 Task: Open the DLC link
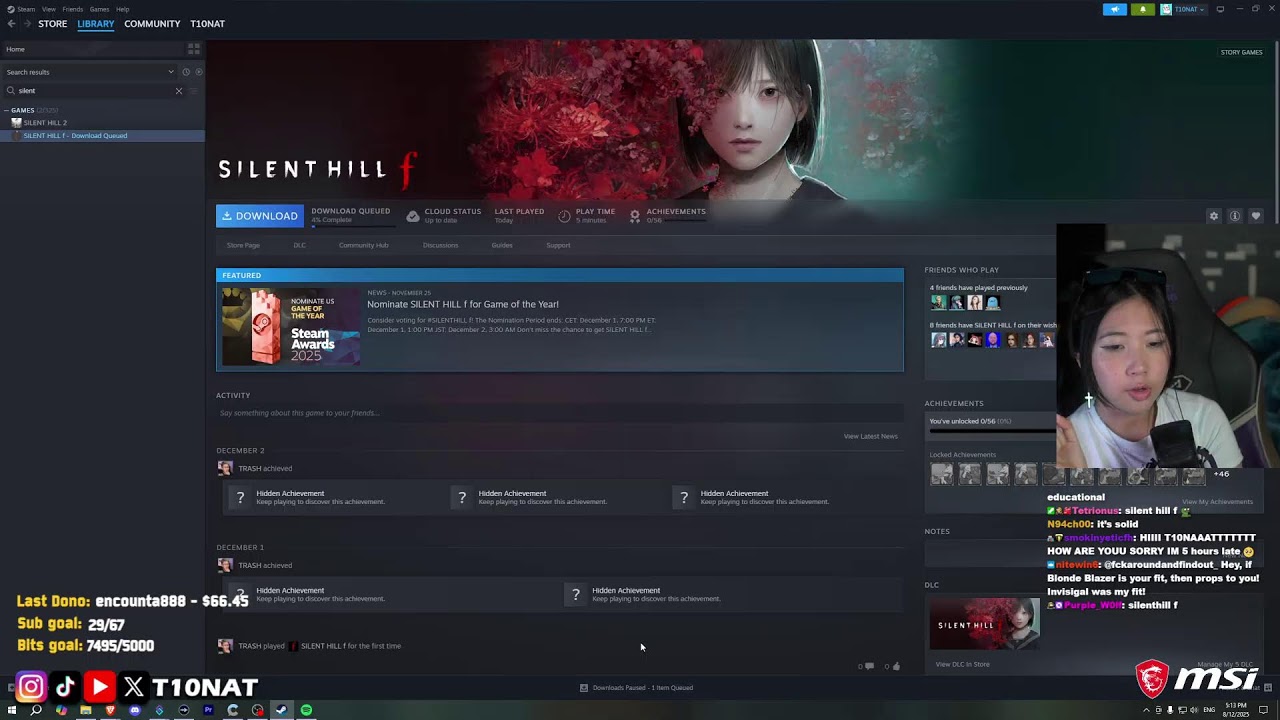299,245
